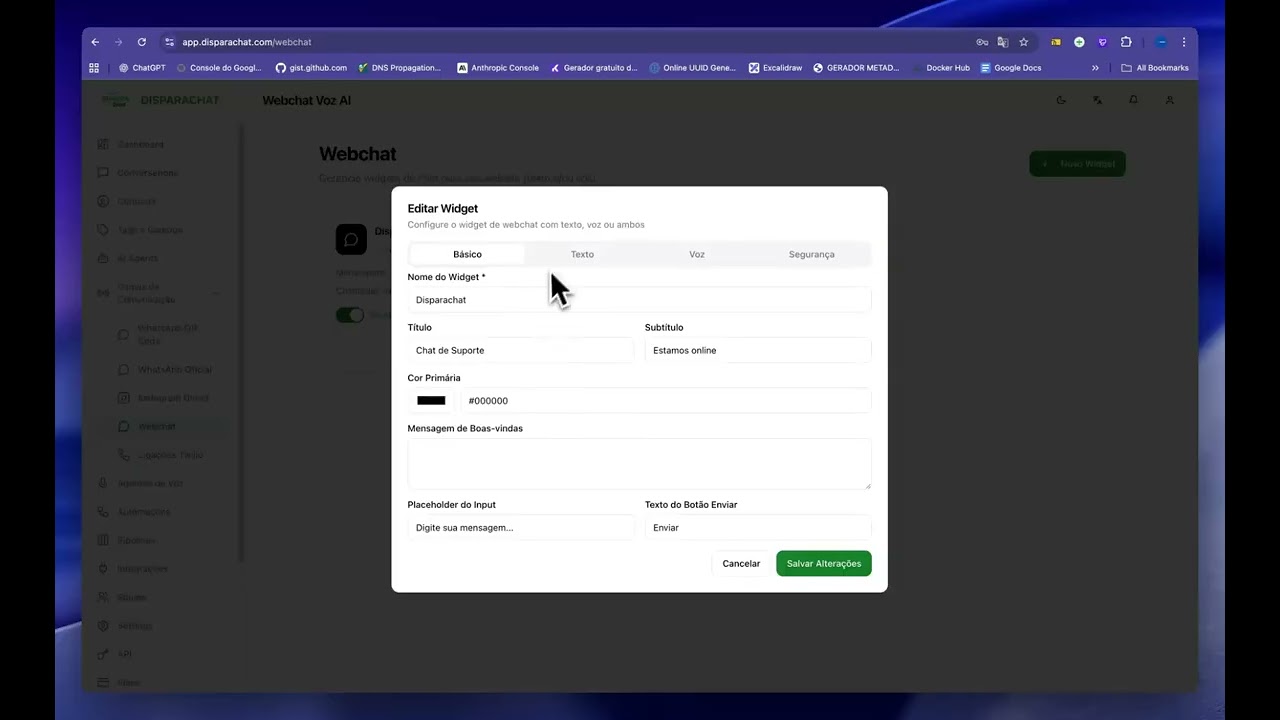Open Settings in the sidebar
Viewport: 1280px width, 720px height.
click(x=135, y=626)
